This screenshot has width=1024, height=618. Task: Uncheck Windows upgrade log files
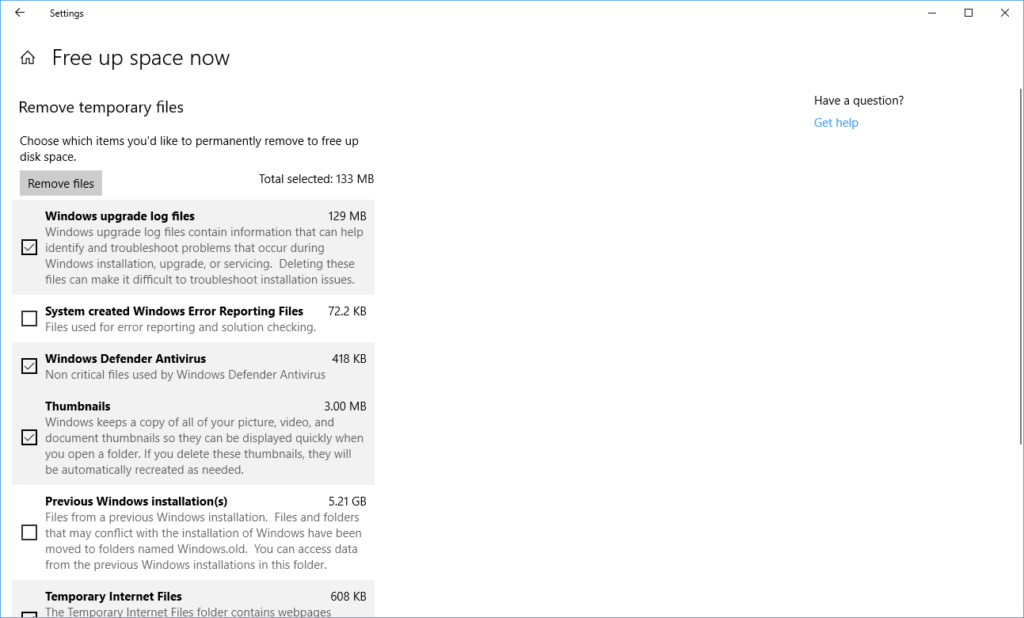pyautogui.click(x=28, y=247)
